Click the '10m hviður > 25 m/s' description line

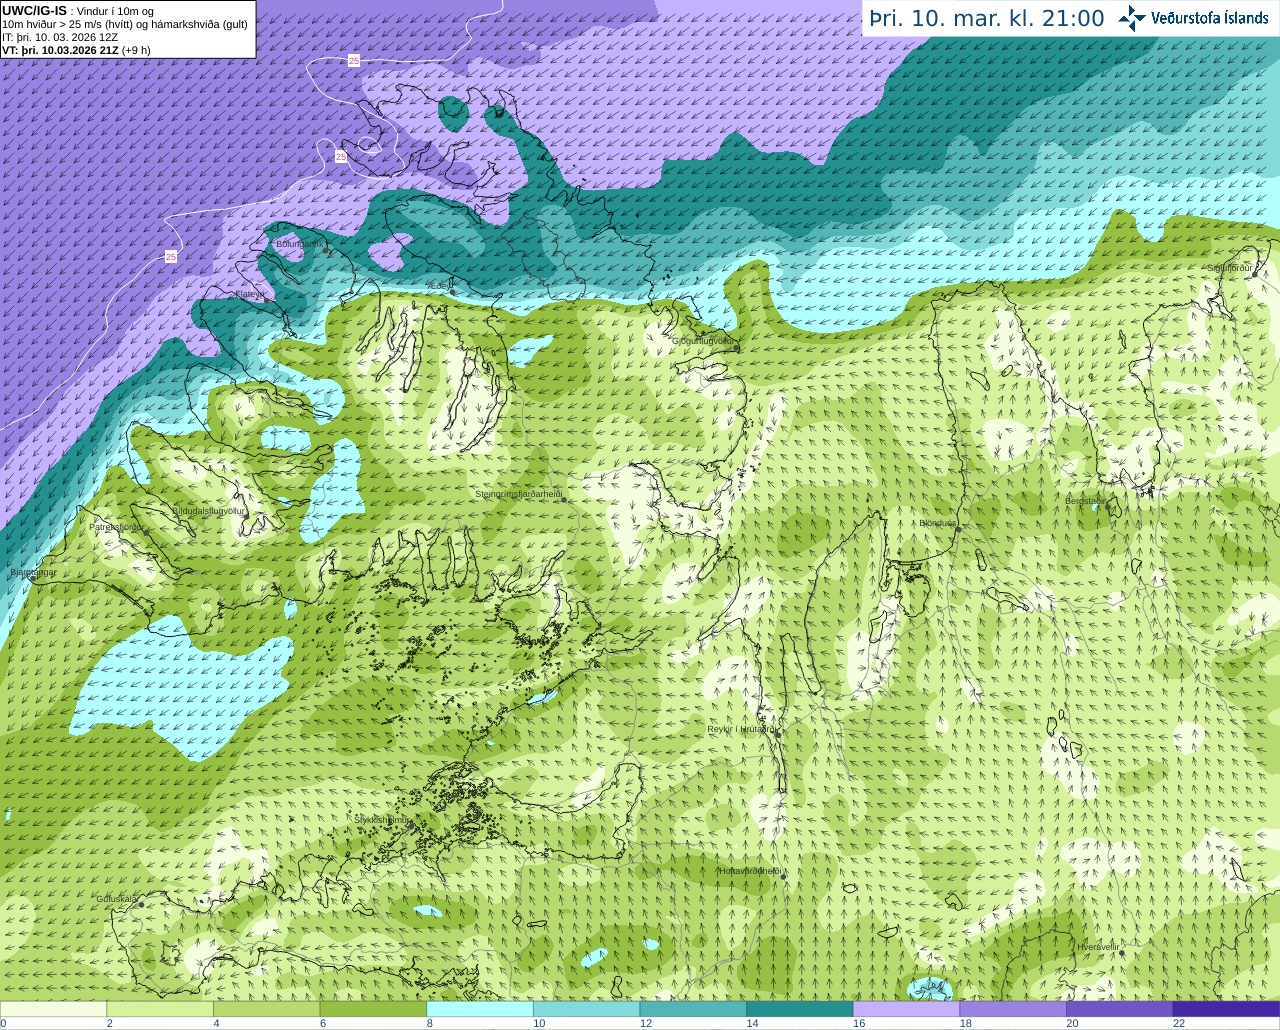tap(125, 24)
